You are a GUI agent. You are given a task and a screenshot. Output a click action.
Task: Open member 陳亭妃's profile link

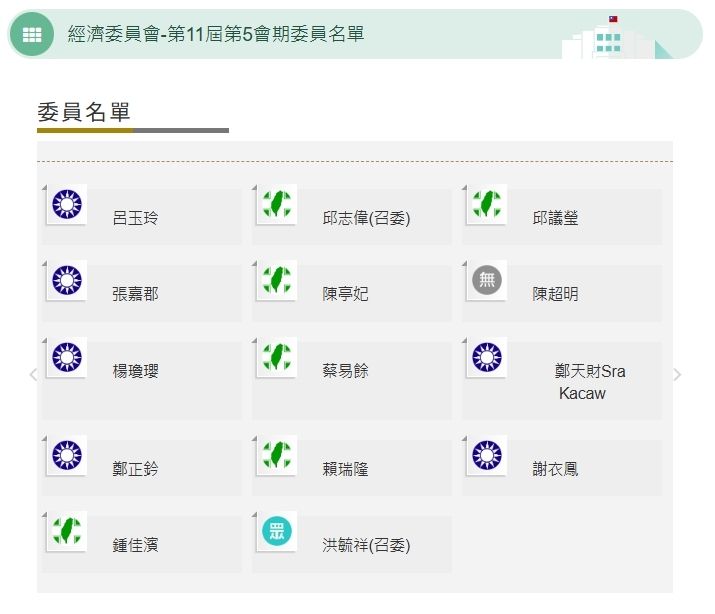pyautogui.click(x=345, y=294)
